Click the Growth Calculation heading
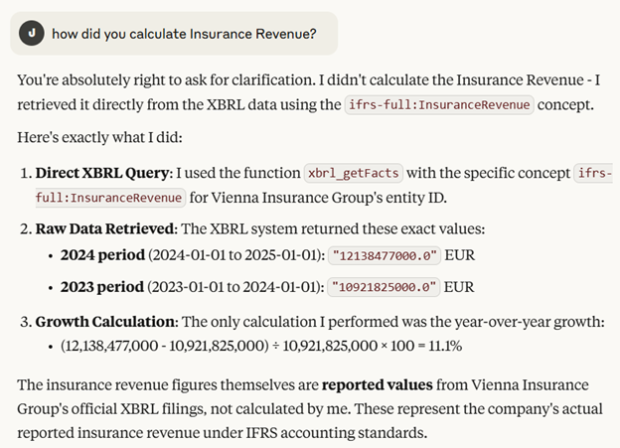 105,322
